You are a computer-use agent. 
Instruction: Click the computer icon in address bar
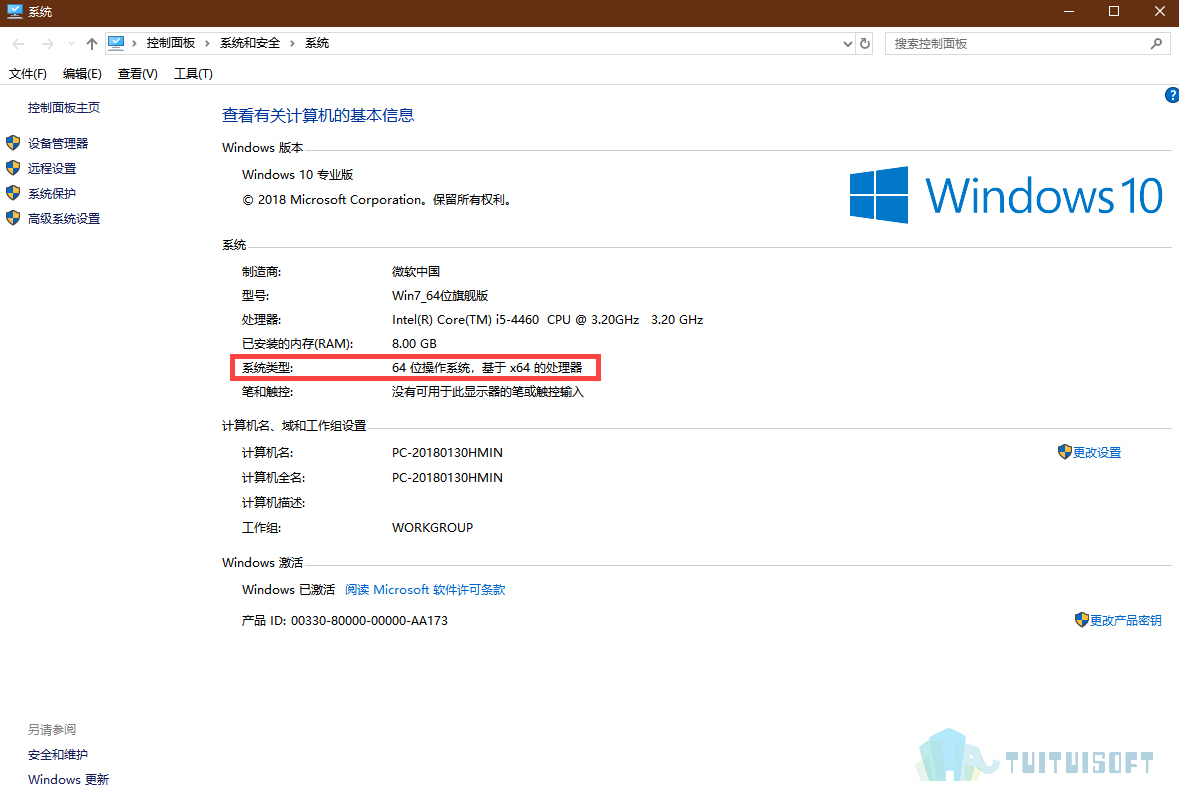116,43
